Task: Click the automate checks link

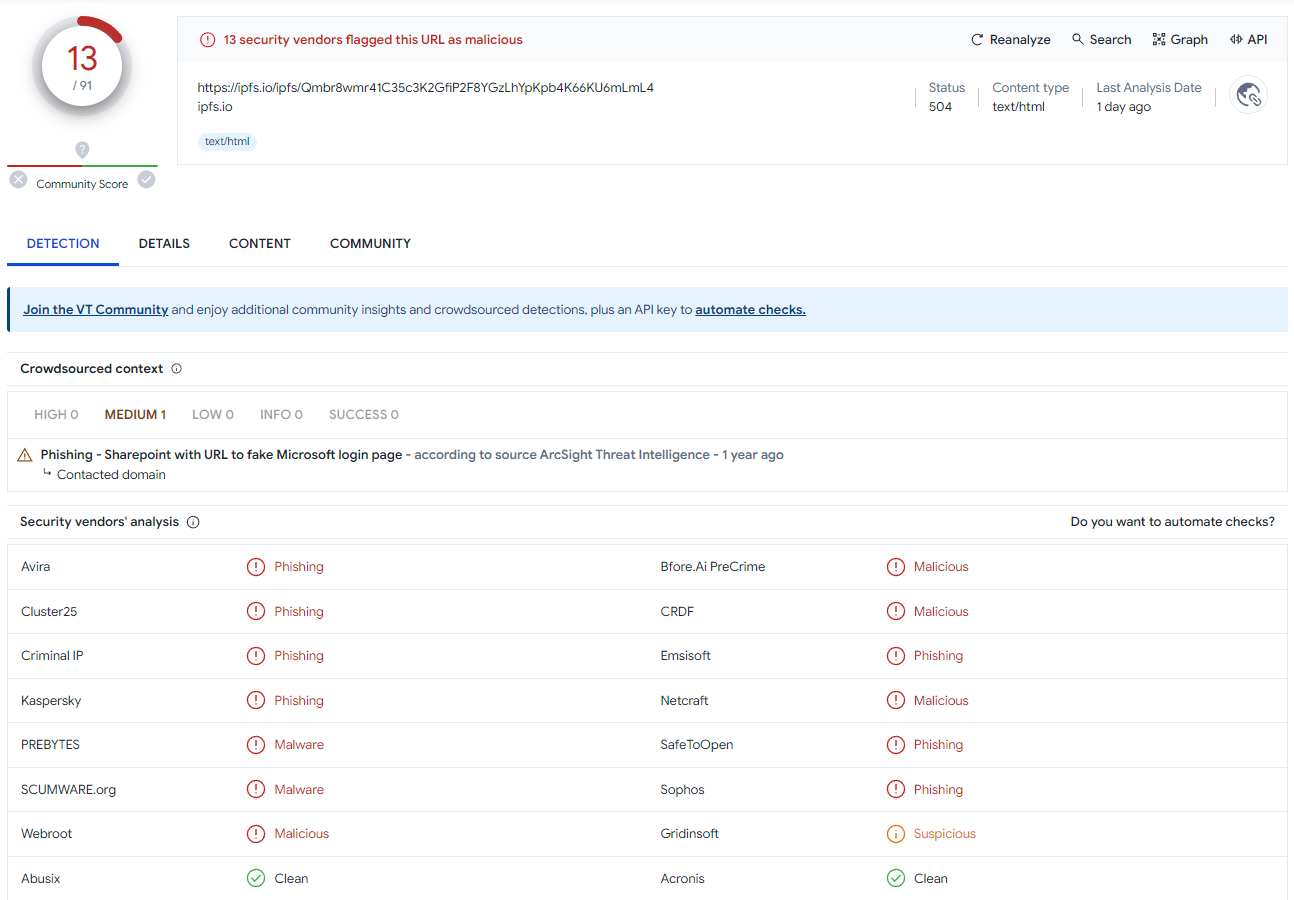Action: (x=750, y=310)
